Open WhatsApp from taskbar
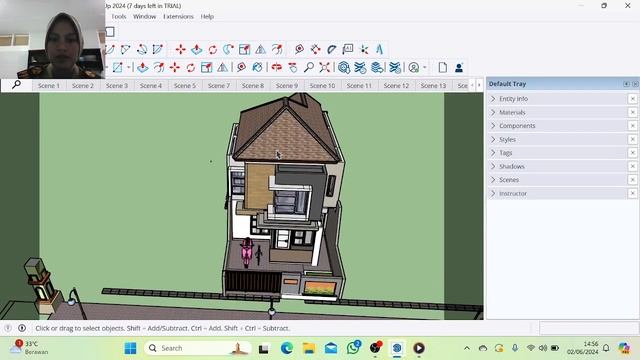The width and height of the screenshot is (640, 360). pyautogui.click(x=353, y=348)
